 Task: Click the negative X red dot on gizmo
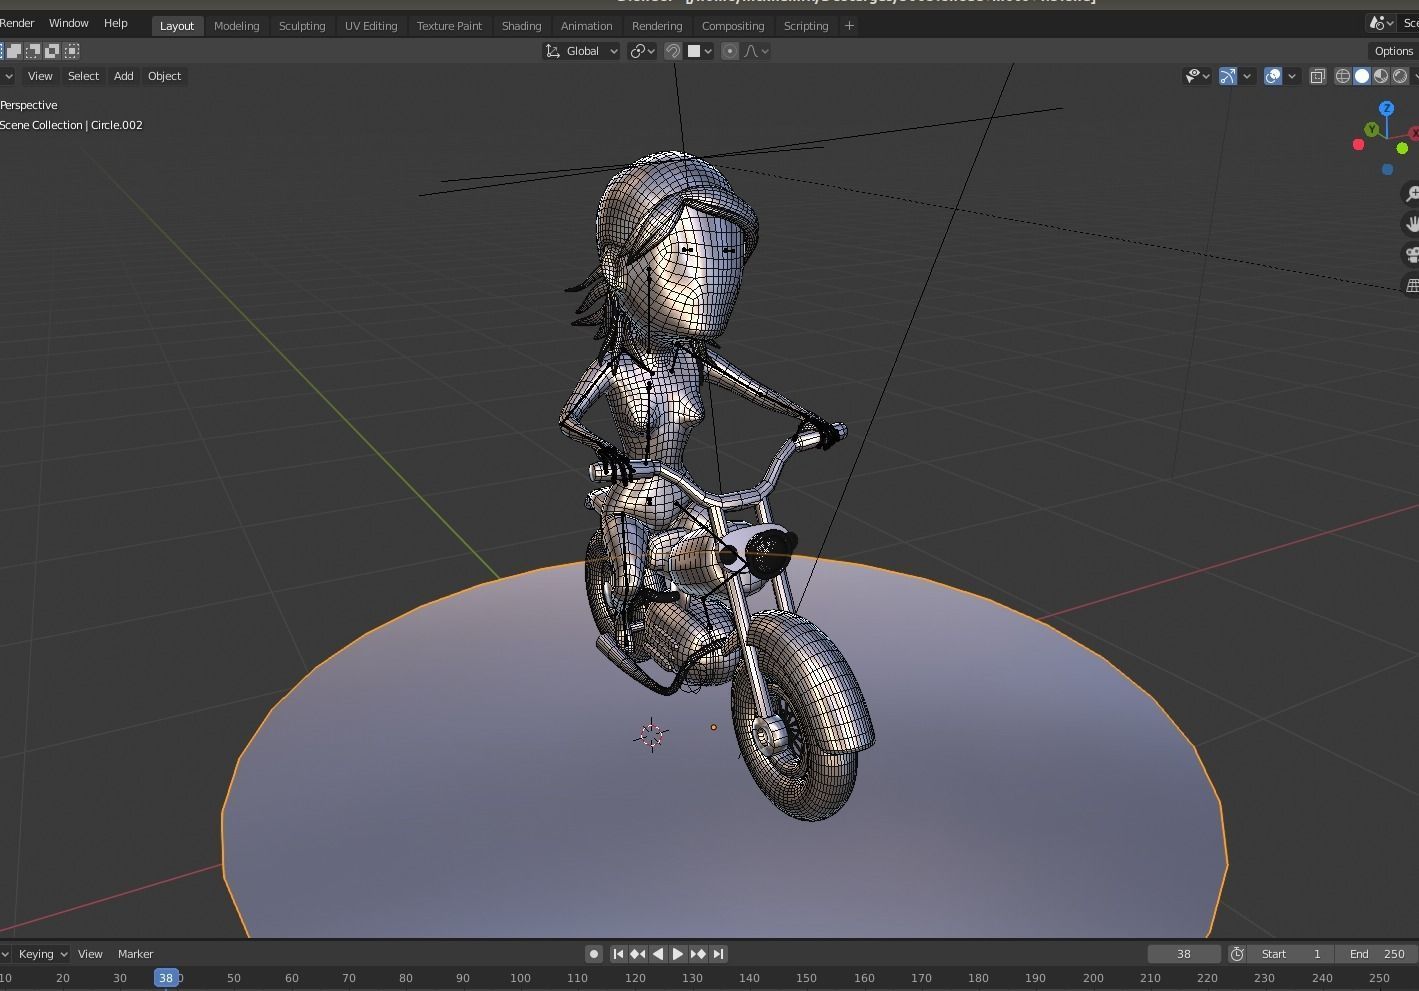click(x=1358, y=145)
